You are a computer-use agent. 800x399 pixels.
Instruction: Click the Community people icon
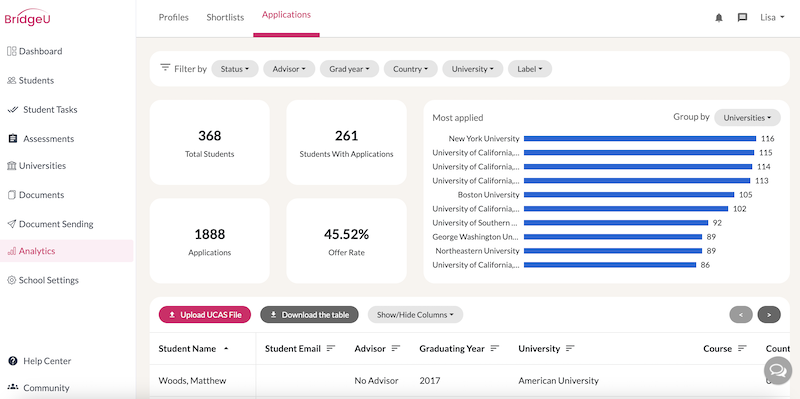13,388
